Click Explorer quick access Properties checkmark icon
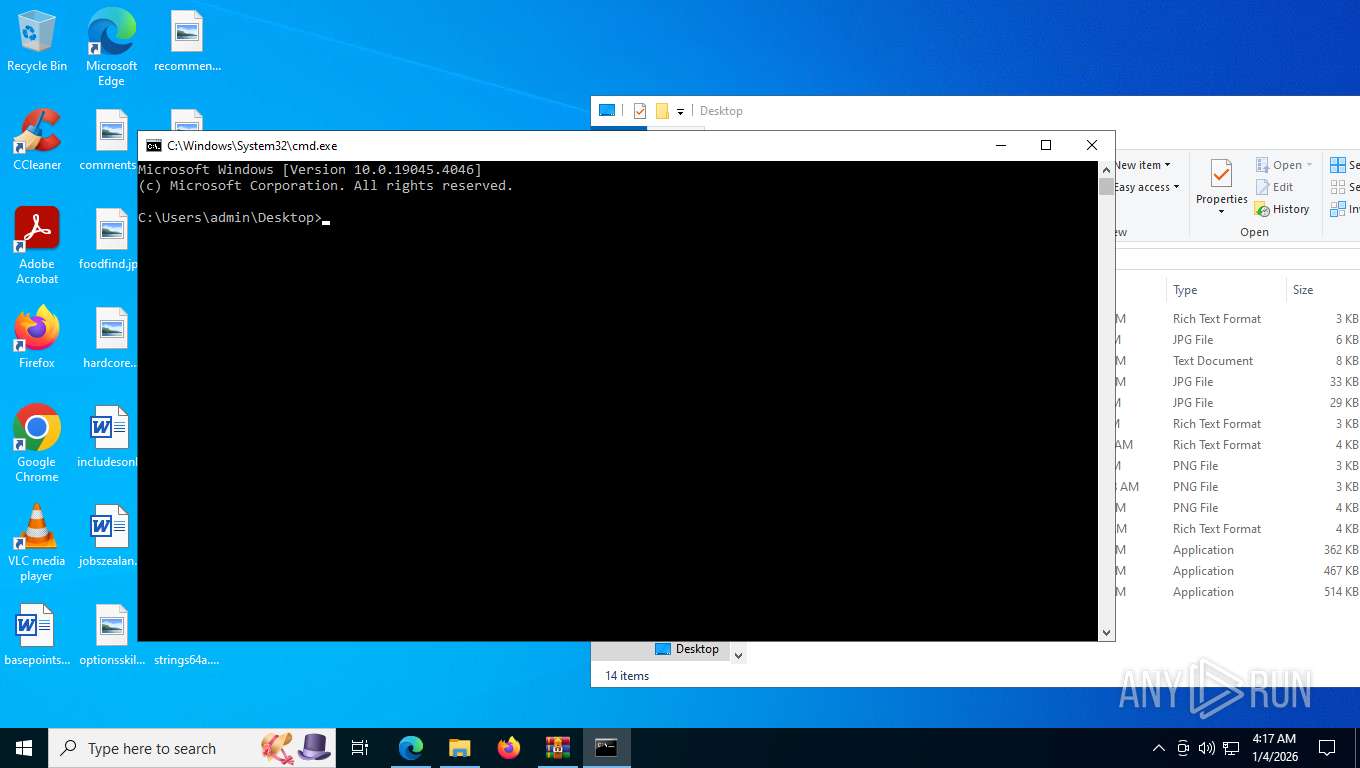1360x768 pixels. (x=640, y=111)
